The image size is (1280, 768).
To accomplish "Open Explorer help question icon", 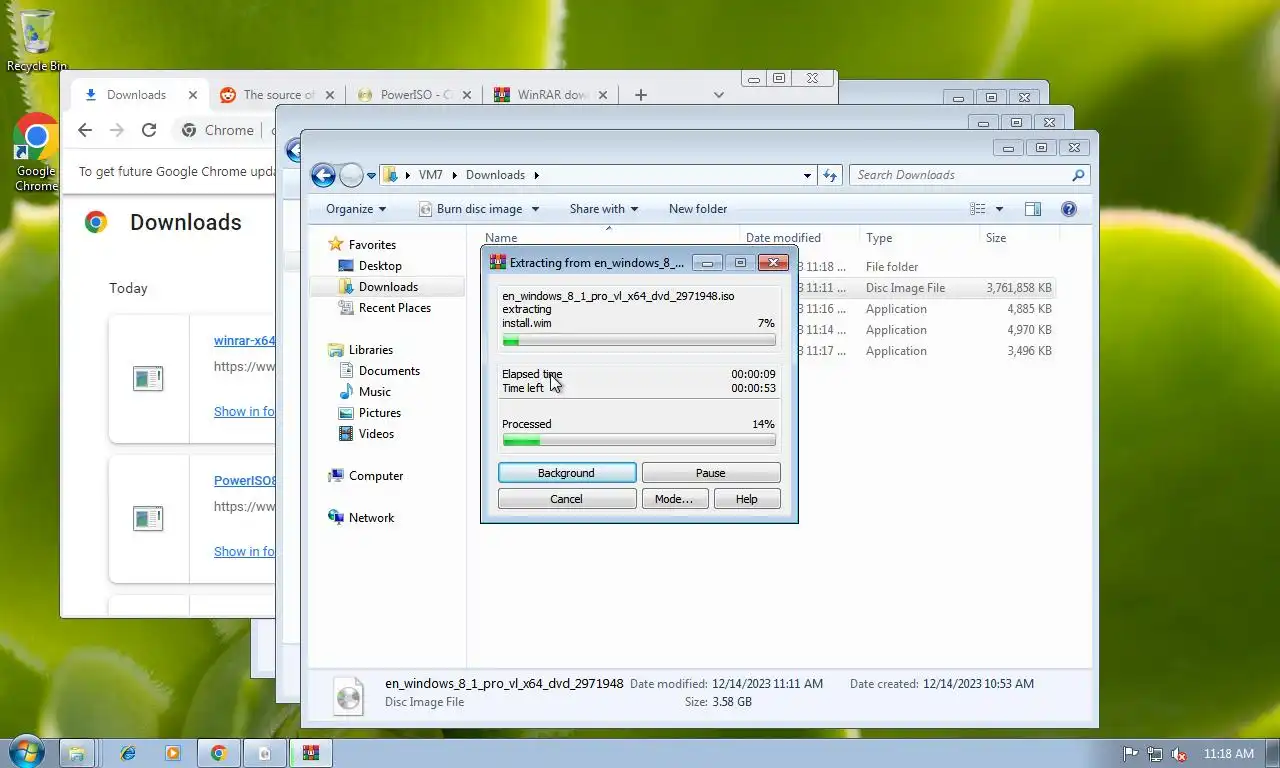I will pos(1068,209).
